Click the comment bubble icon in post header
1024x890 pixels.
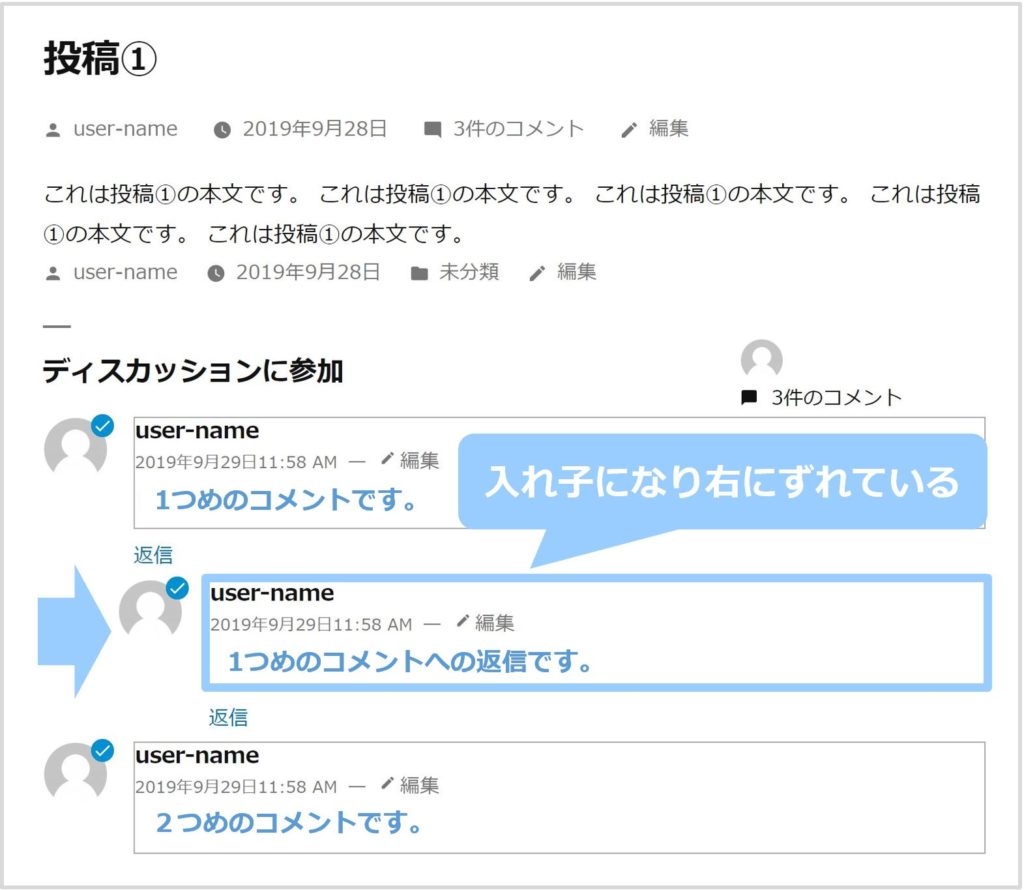click(x=432, y=129)
